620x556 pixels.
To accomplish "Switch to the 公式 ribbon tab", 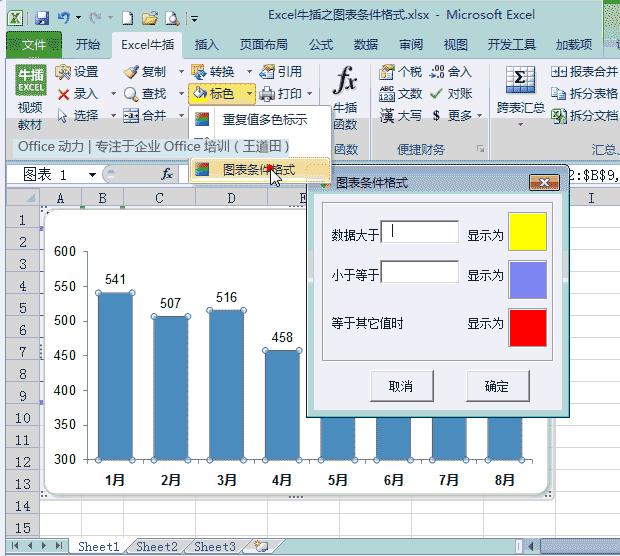I will point(321,44).
